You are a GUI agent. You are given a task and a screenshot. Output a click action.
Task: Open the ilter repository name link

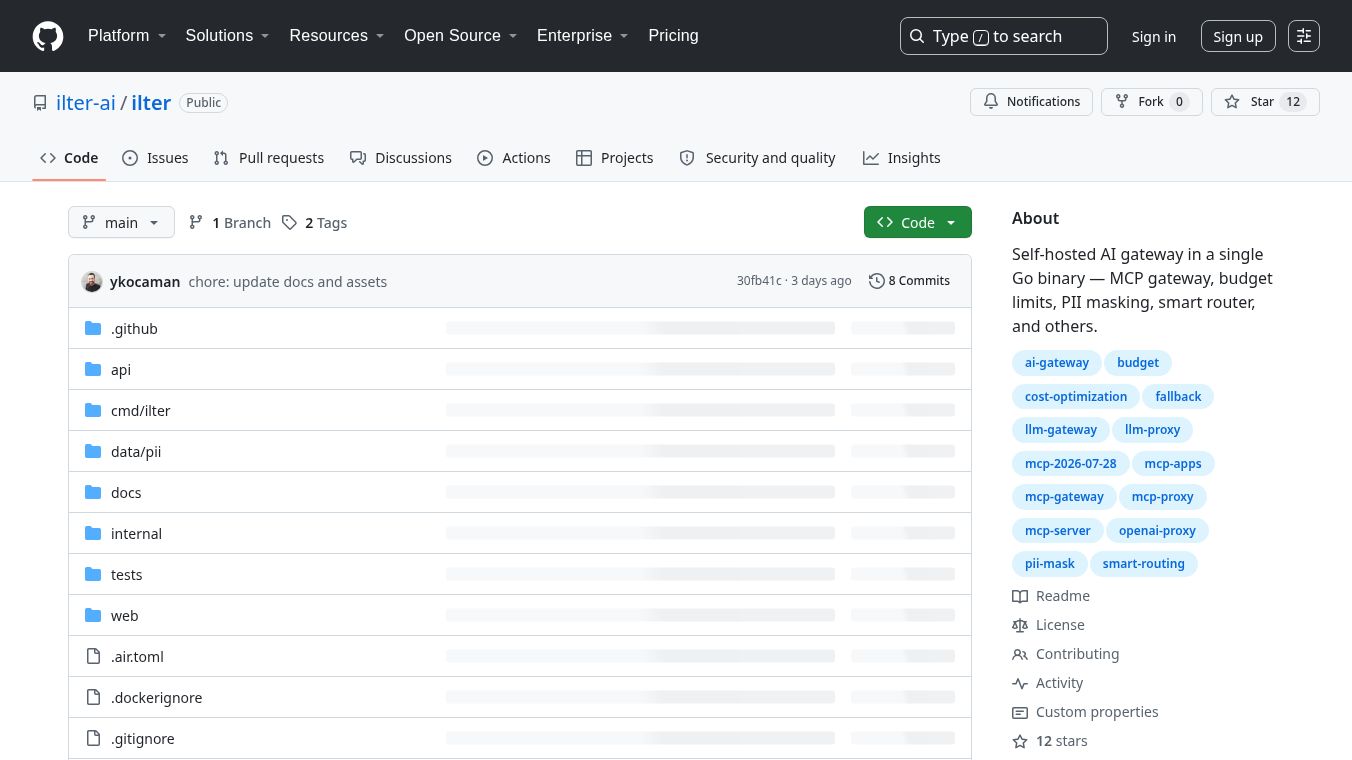[151, 103]
